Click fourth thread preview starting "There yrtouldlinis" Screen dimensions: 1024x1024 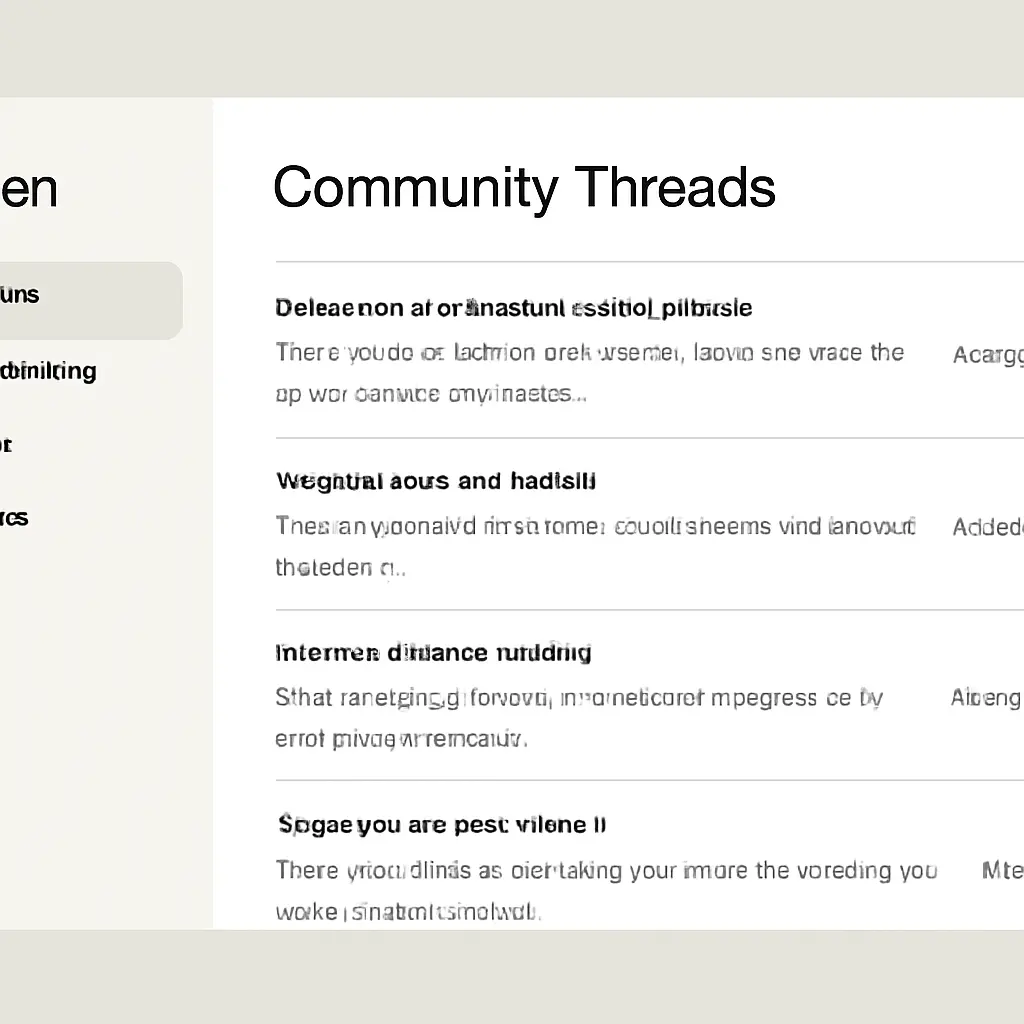coord(606,870)
